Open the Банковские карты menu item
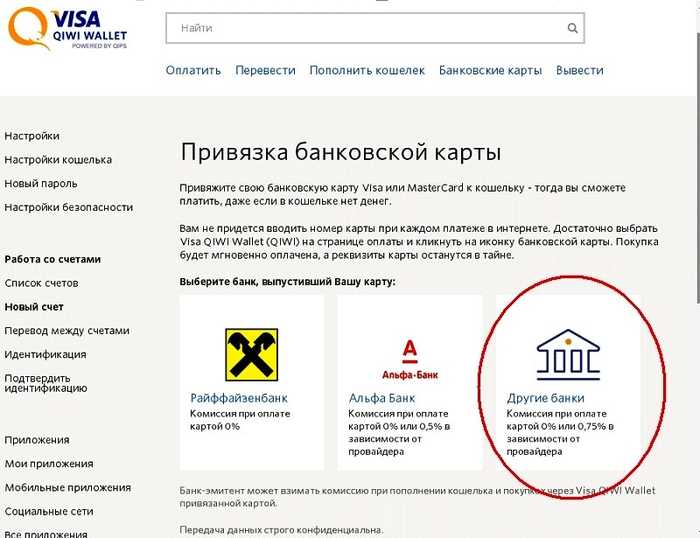 point(490,71)
